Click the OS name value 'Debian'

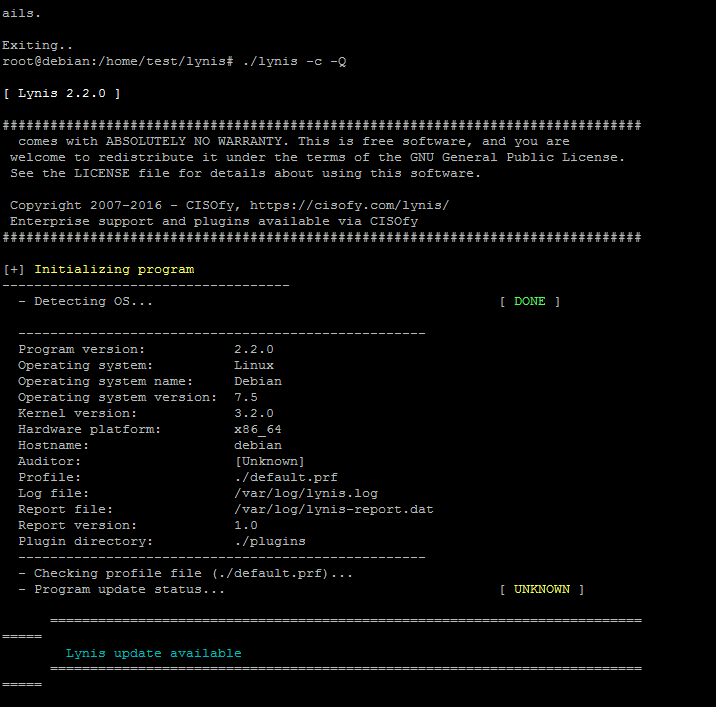pos(258,381)
